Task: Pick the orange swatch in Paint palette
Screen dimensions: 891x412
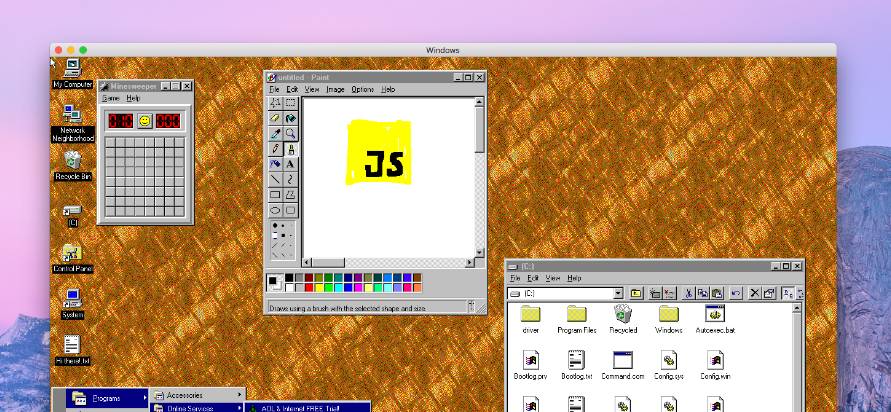Action: coord(417,288)
